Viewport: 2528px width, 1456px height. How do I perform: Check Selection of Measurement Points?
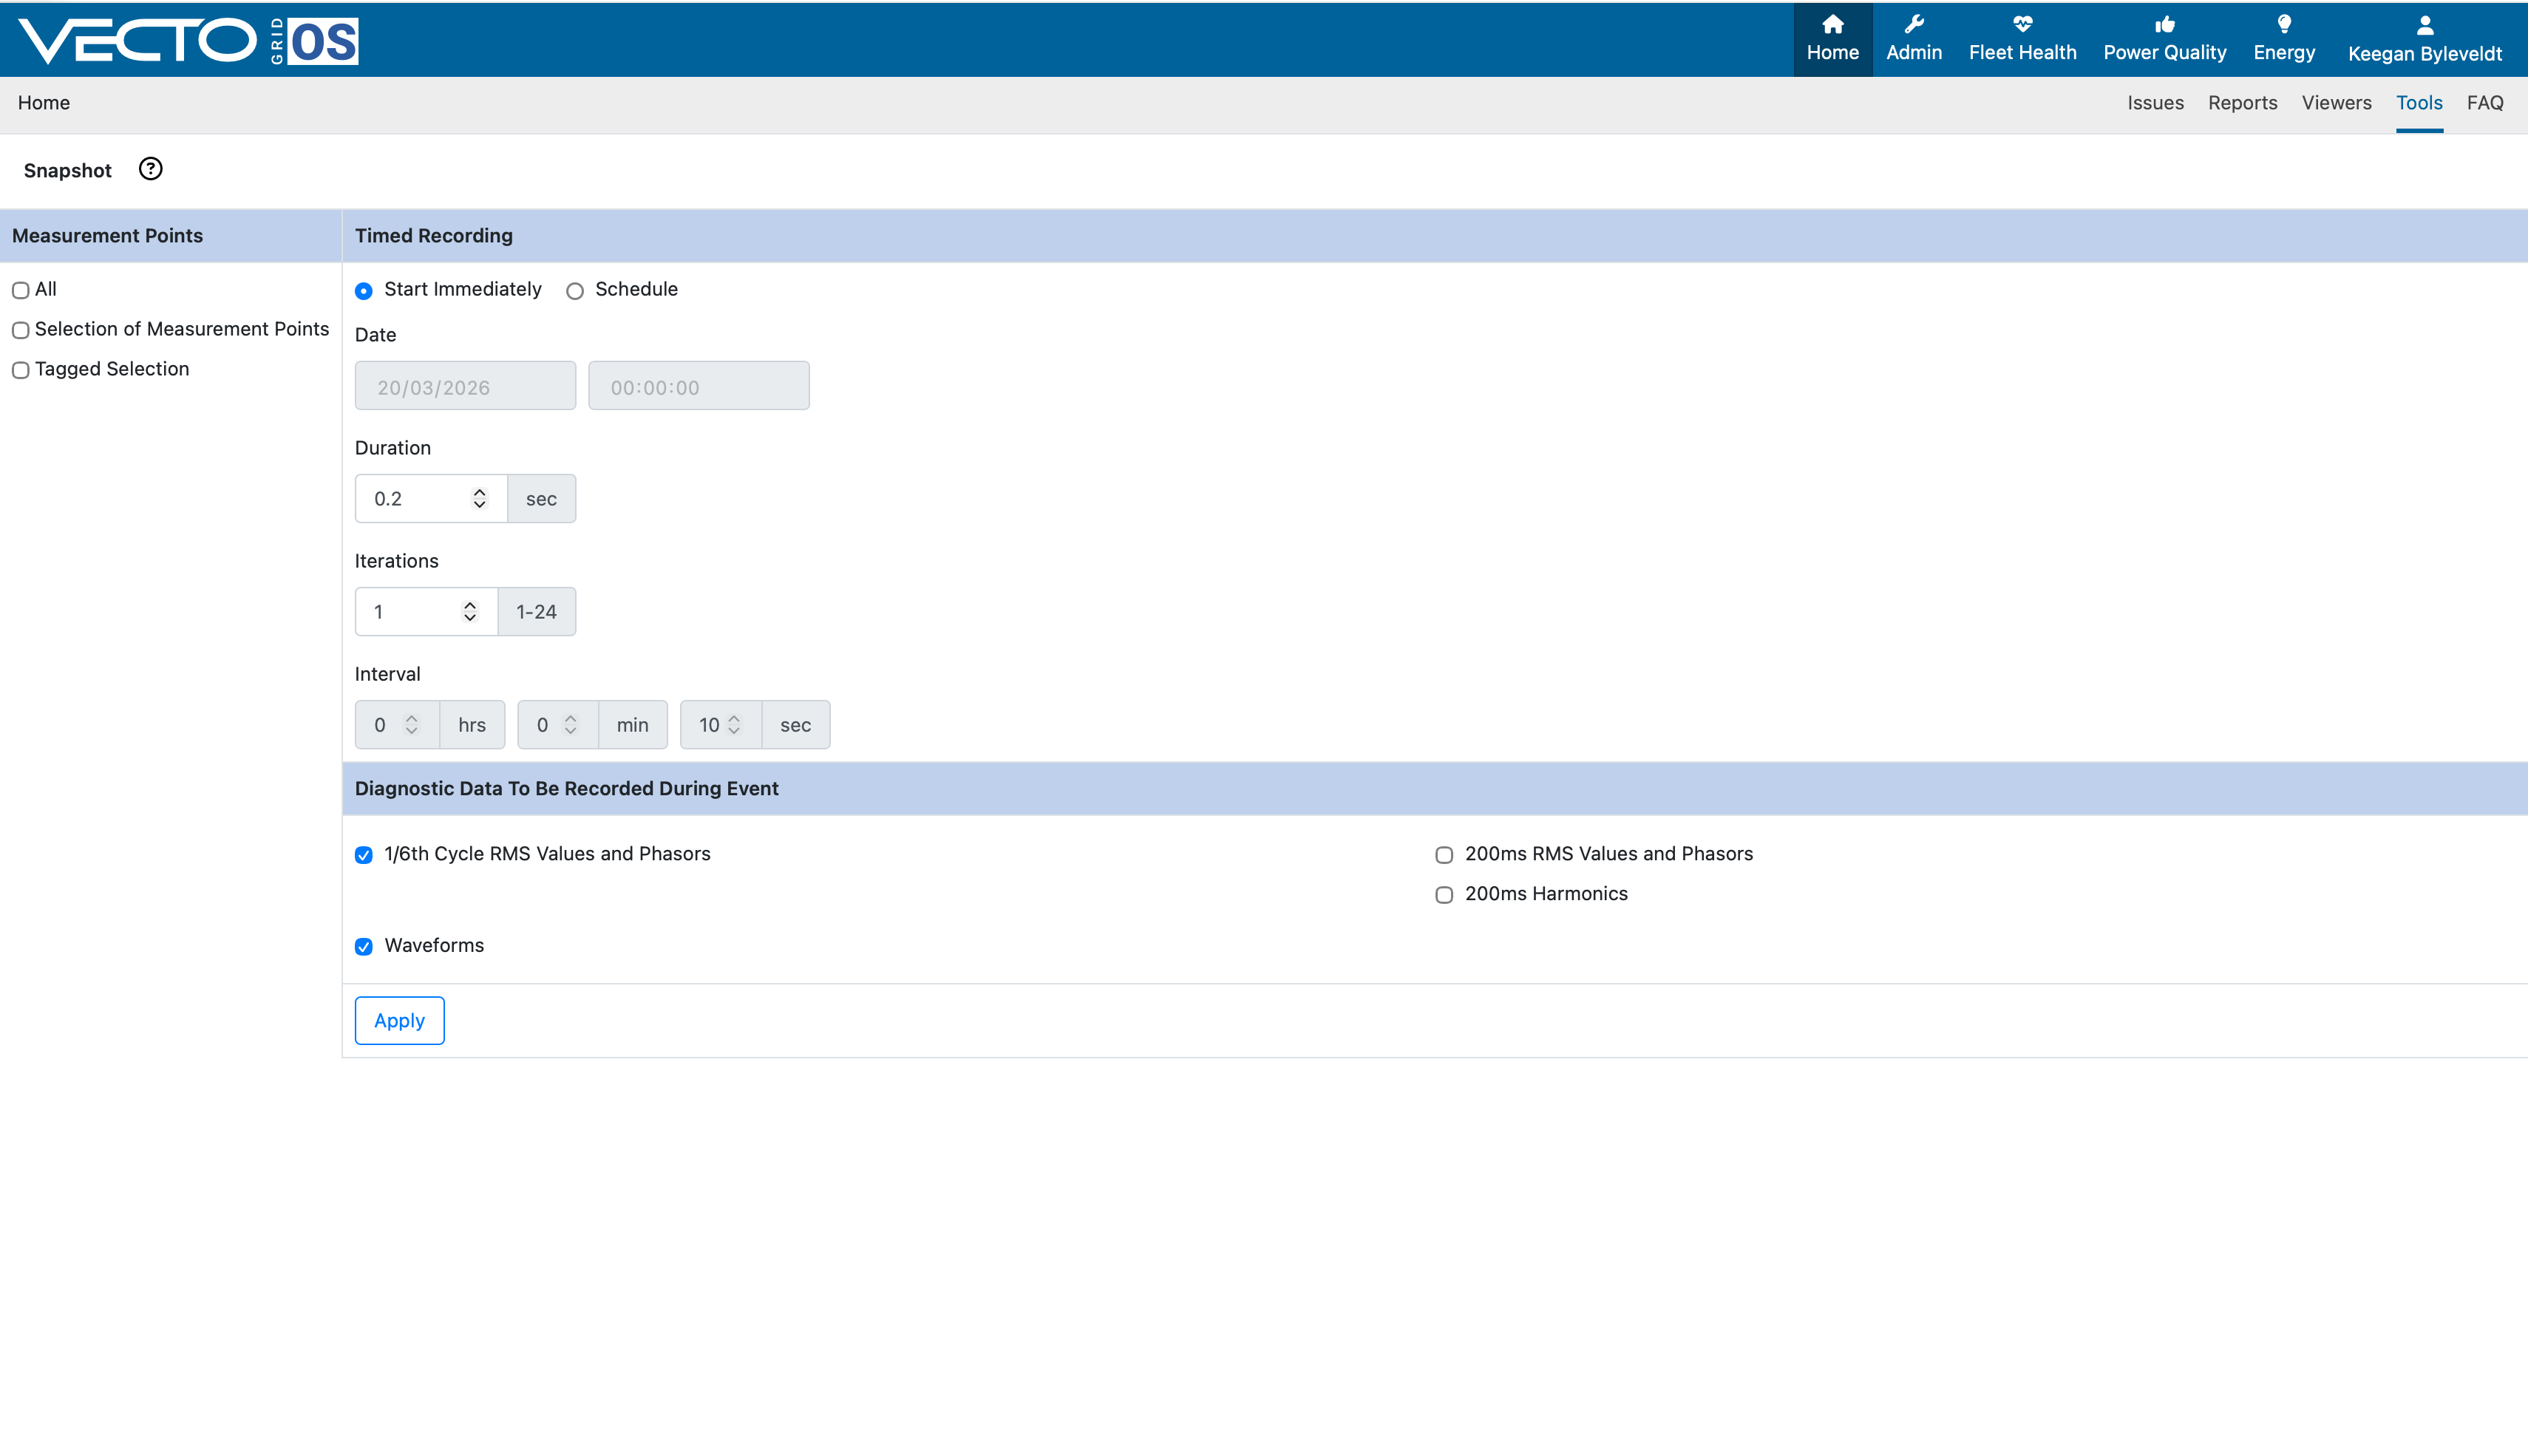tap(20, 330)
